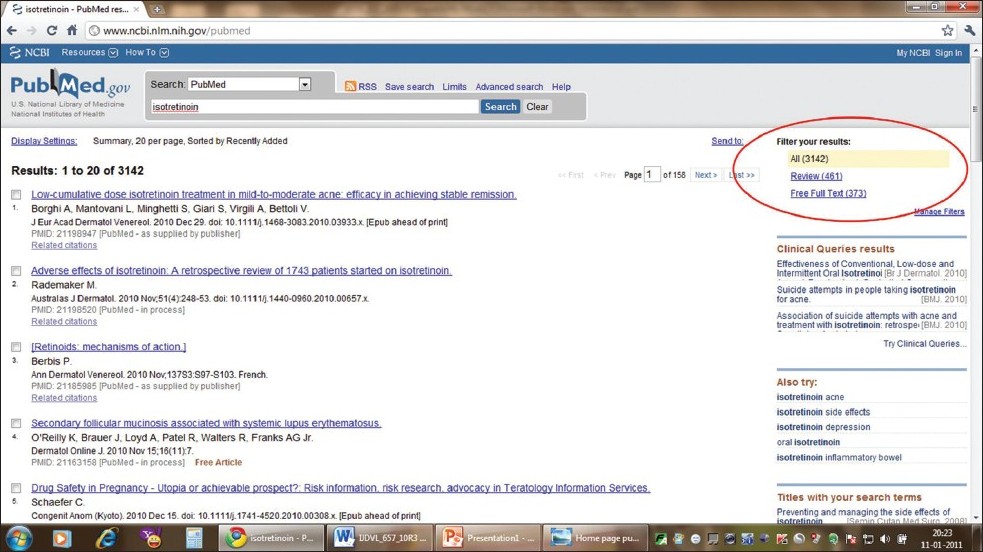Click the browser forward arrow
The image size is (983, 552).
tap(32, 30)
